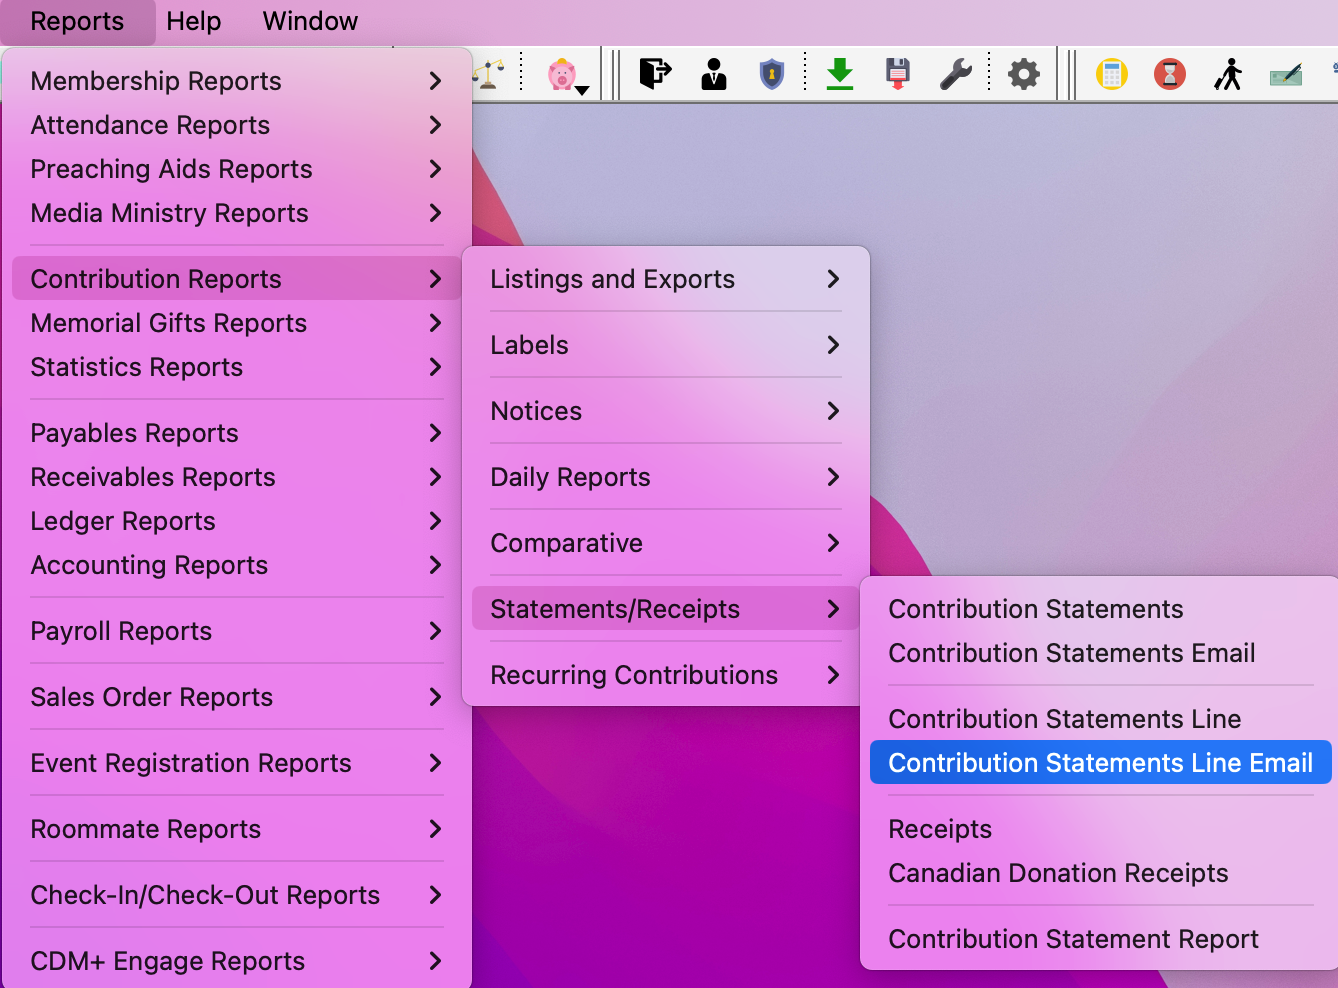The image size is (1338, 988).
Task: Choose Canadian Donation Receipts
Action: pyautogui.click(x=1058, y=873)
